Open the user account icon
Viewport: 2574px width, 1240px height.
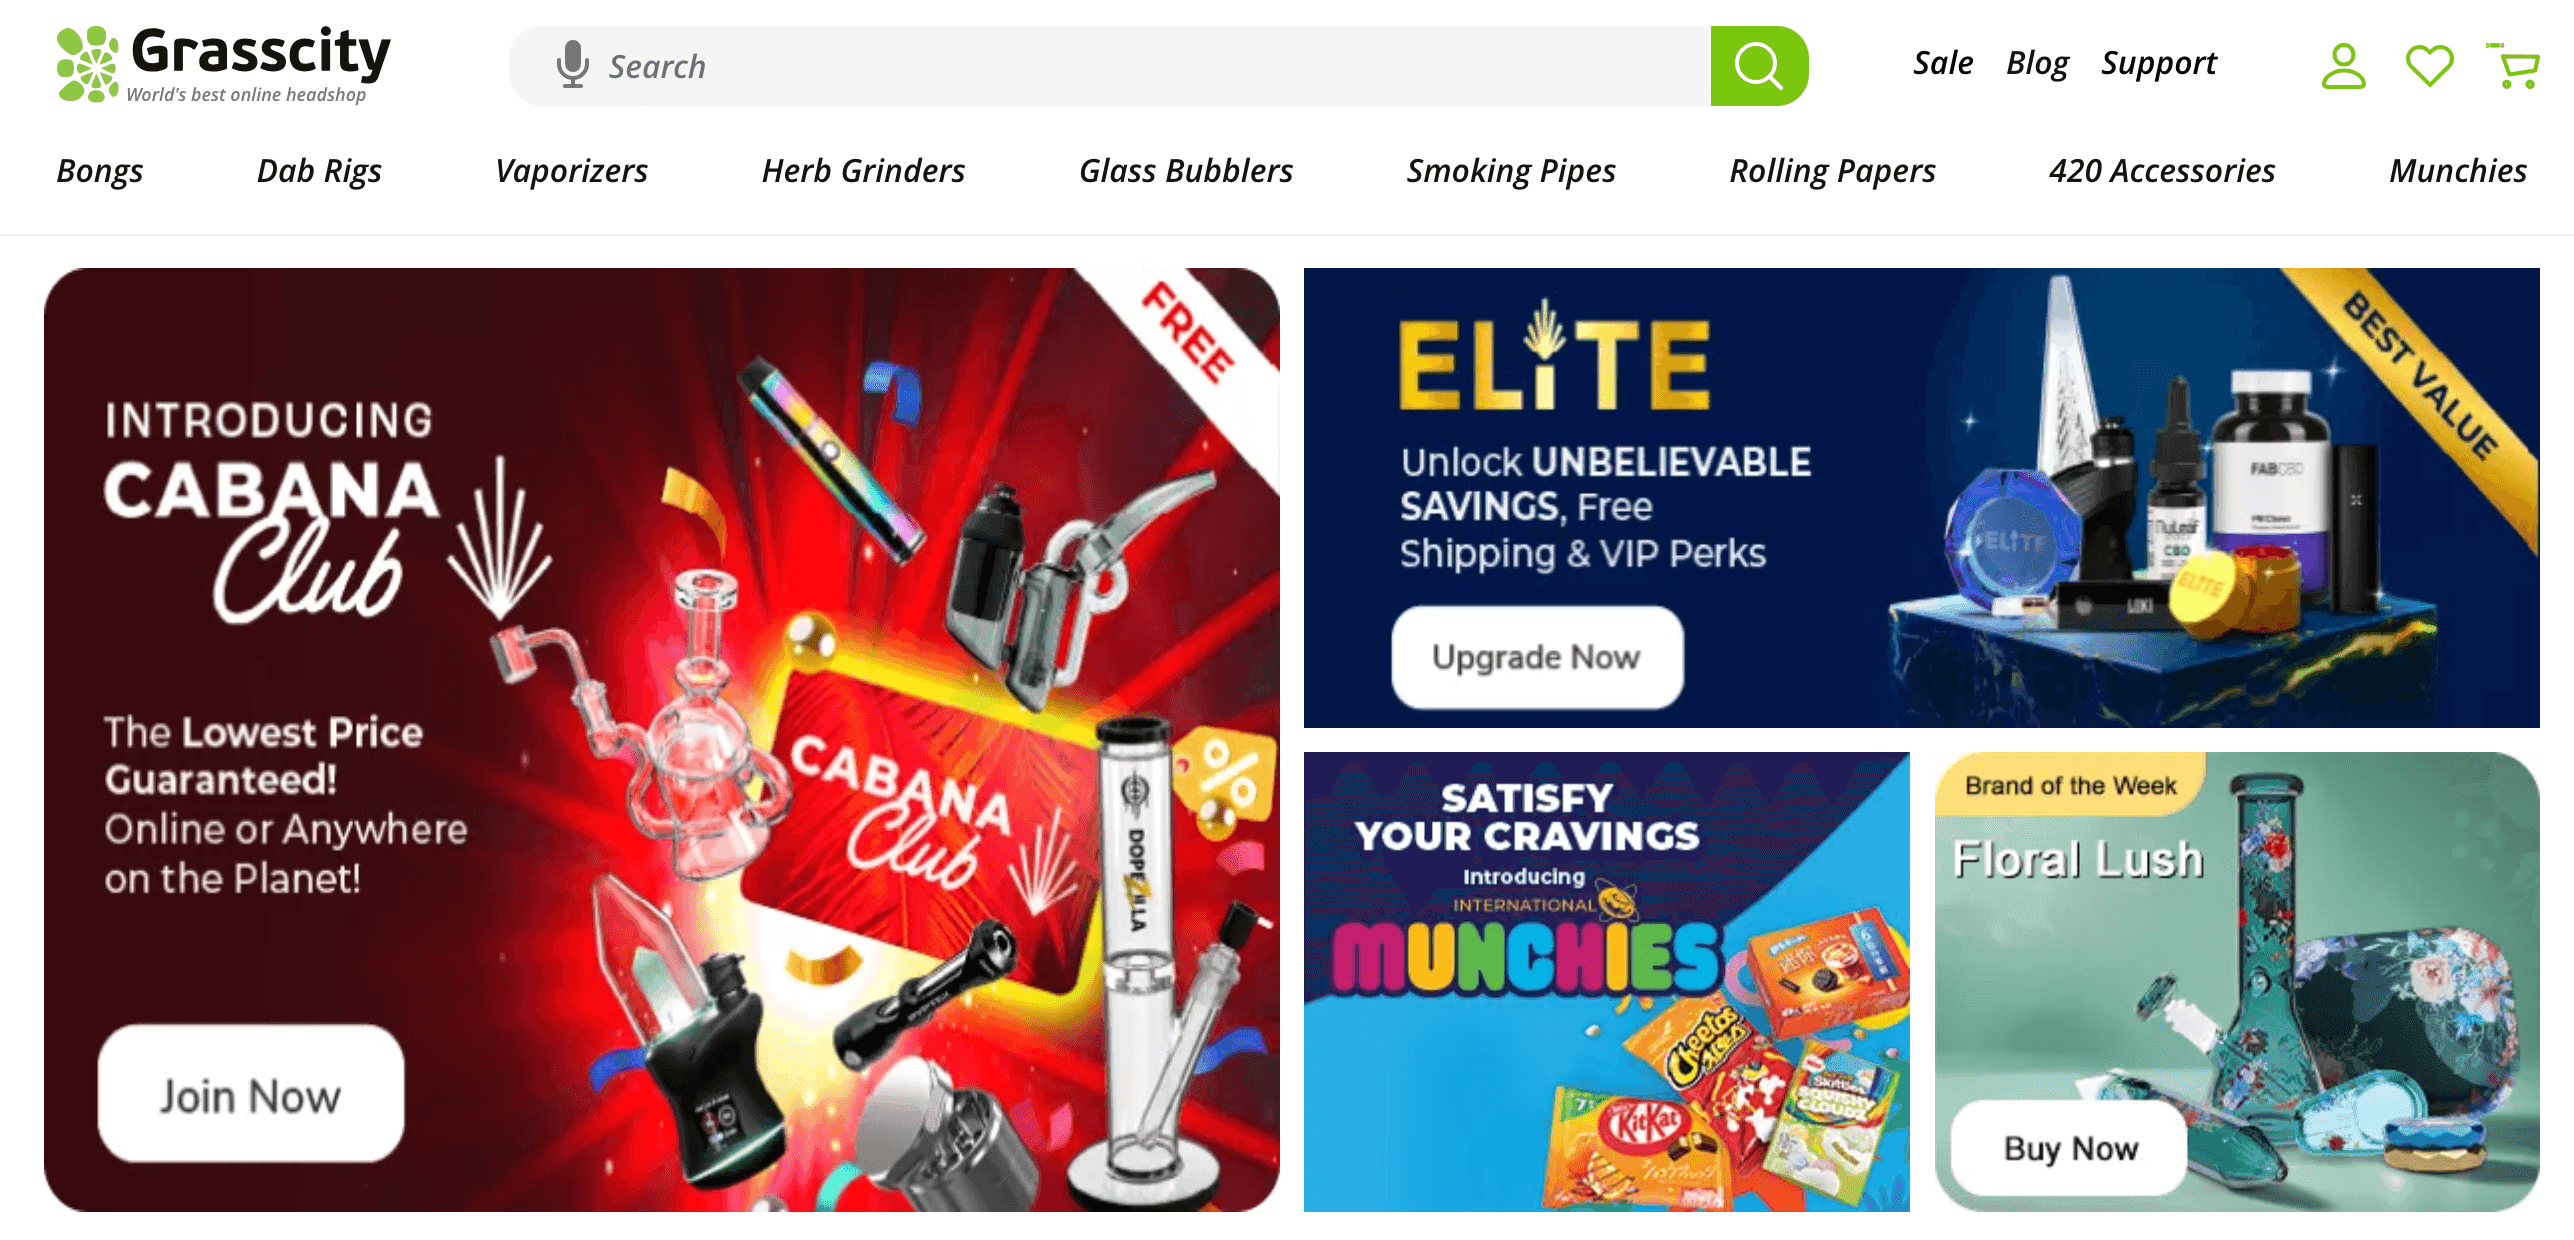coord(2343,66)
